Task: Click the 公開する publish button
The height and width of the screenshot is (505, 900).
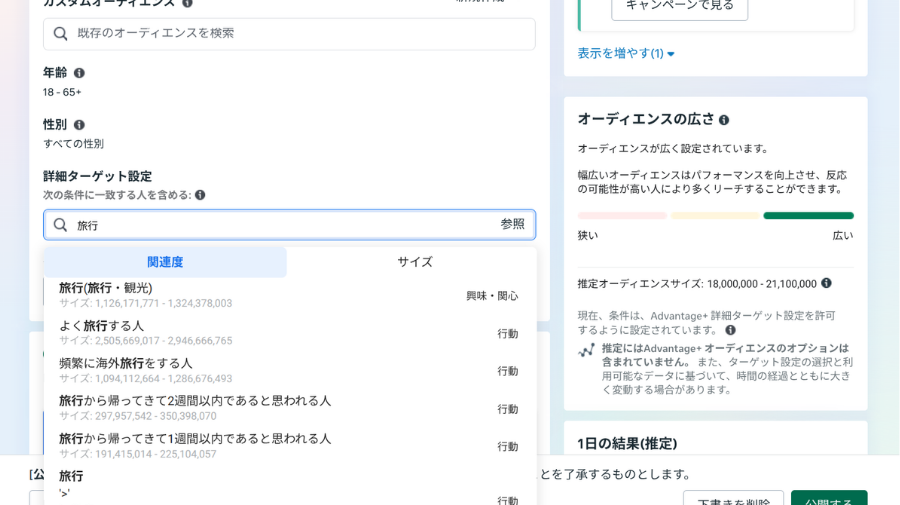Action: click(829, 499)
